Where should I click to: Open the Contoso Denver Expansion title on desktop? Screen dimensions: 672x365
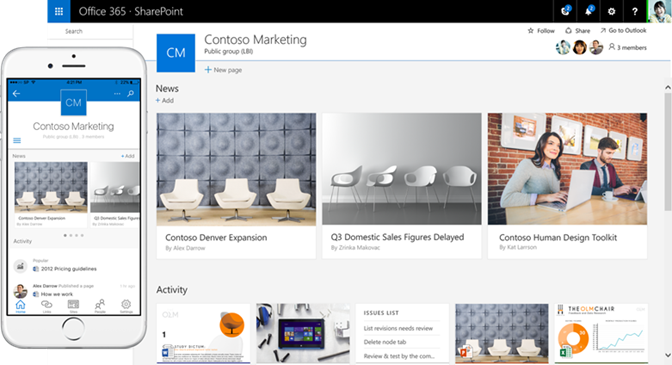pos(216,238)
